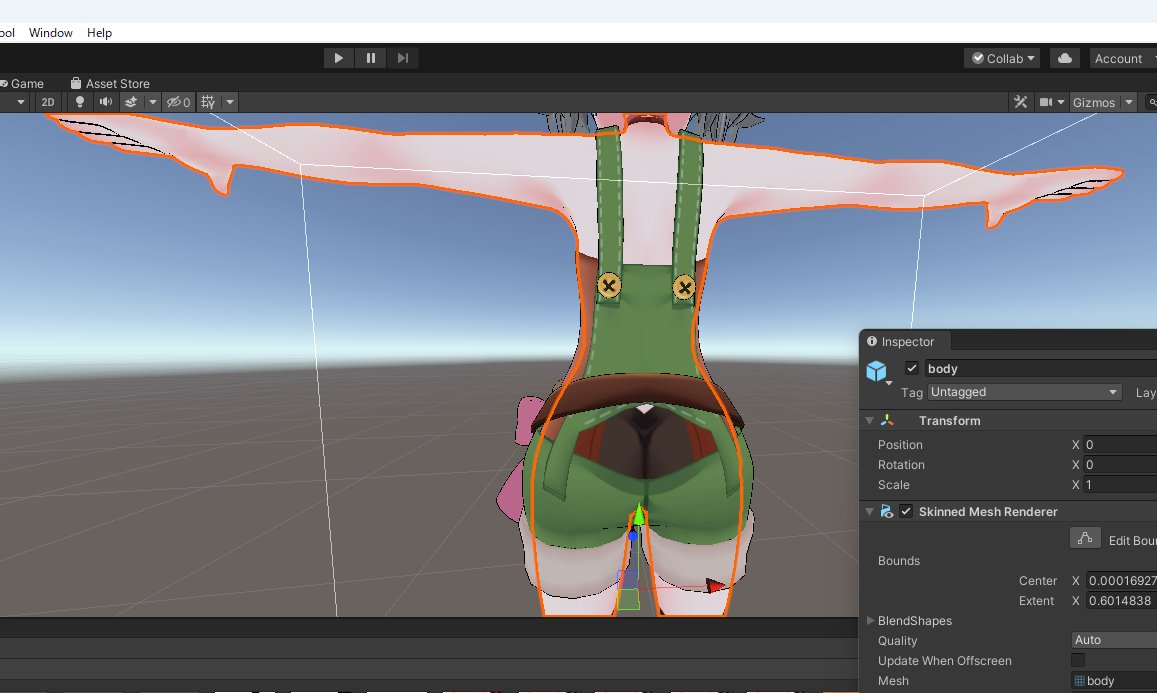Open the Tag dropdown showing Untagged
This screenshot has width=1157, height=693.
pyautogui.click(x=1024, y=392)
